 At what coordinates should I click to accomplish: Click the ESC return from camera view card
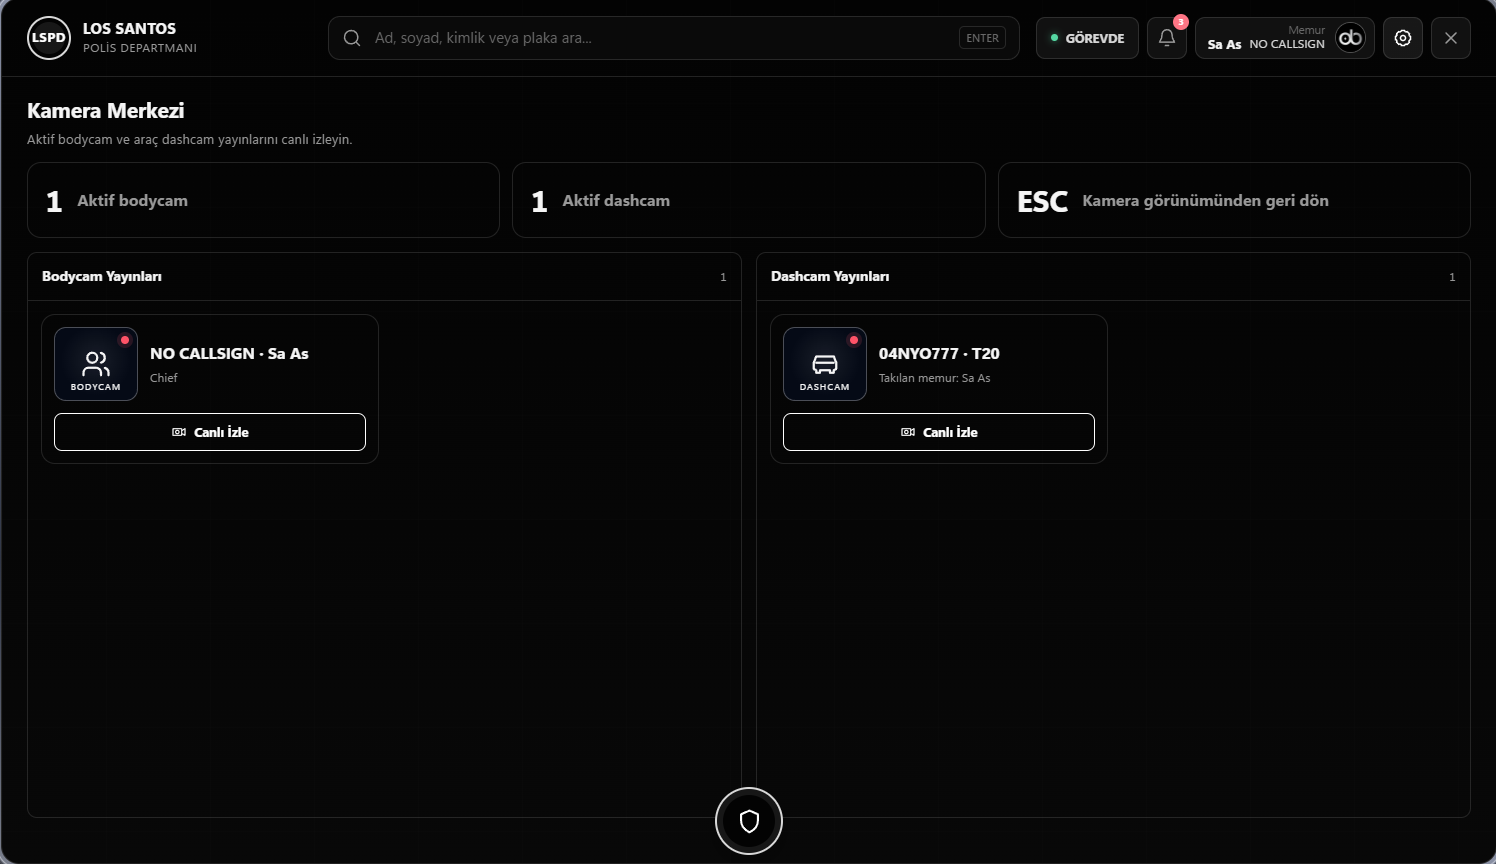tap(1234, 200)
